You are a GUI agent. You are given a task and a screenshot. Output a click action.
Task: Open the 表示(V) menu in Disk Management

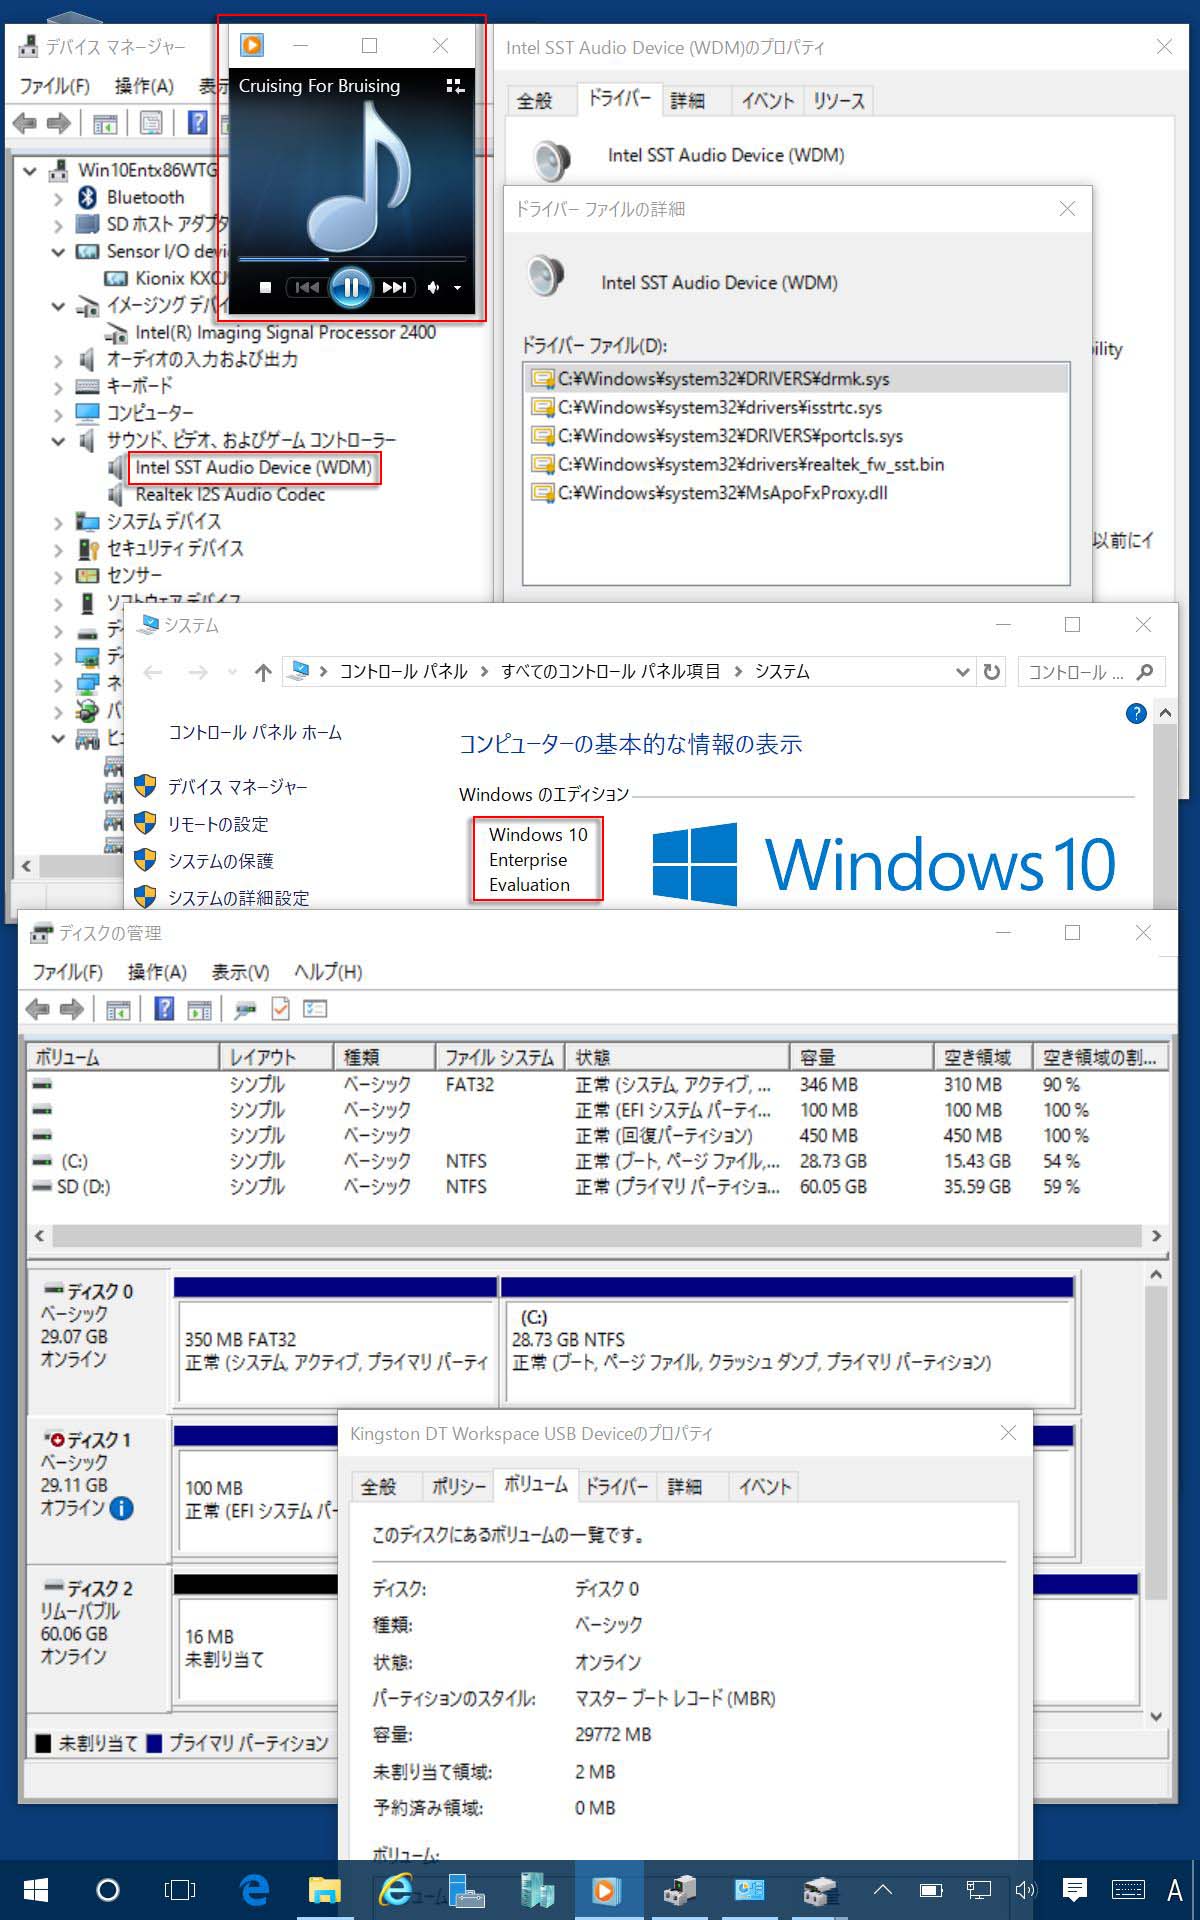[x=240, y=972]
